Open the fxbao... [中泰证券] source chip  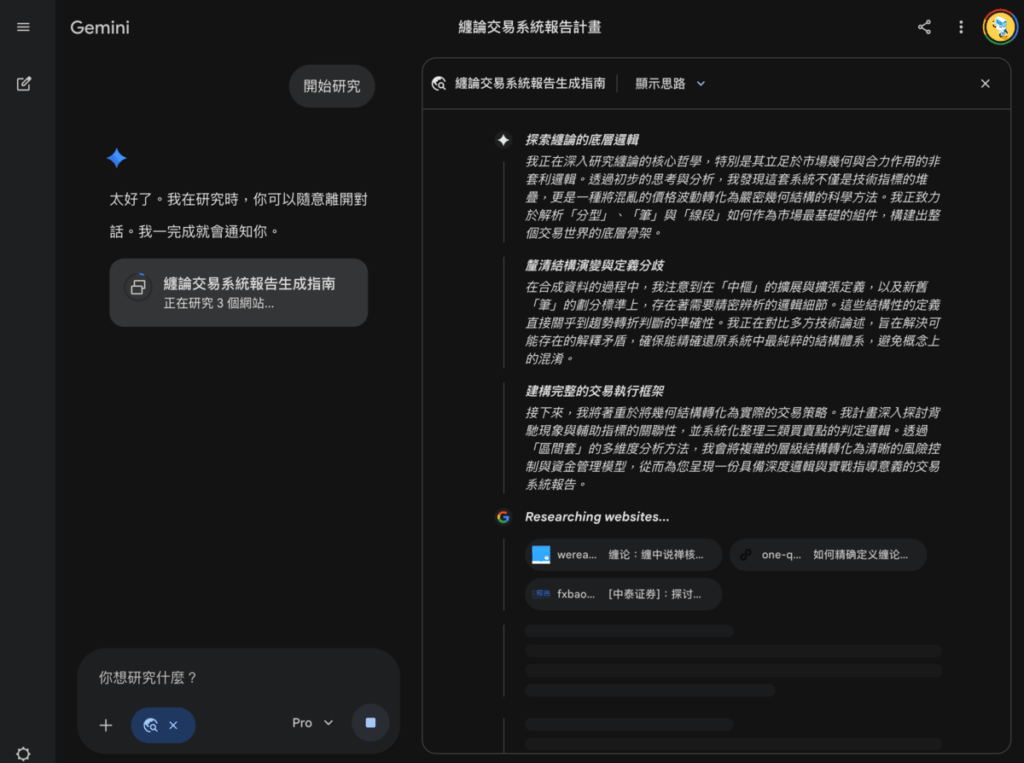[623, 594]
